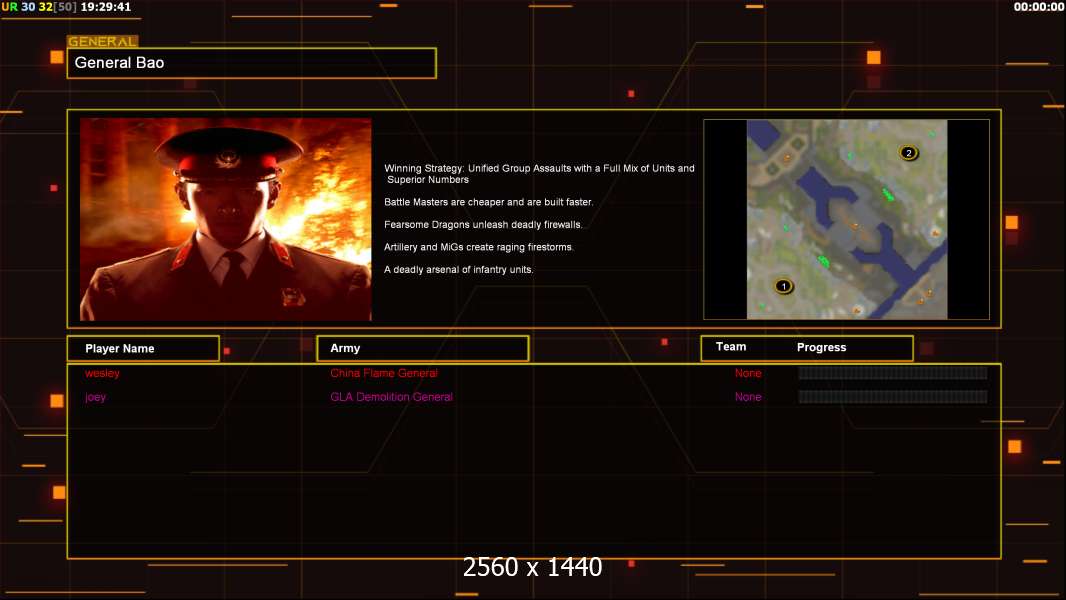Viewport: 1066px width, 600px height.
Task: Click Artillery and MiGs firestorms line
Action: pyautogui.click(x=479, y=247)
